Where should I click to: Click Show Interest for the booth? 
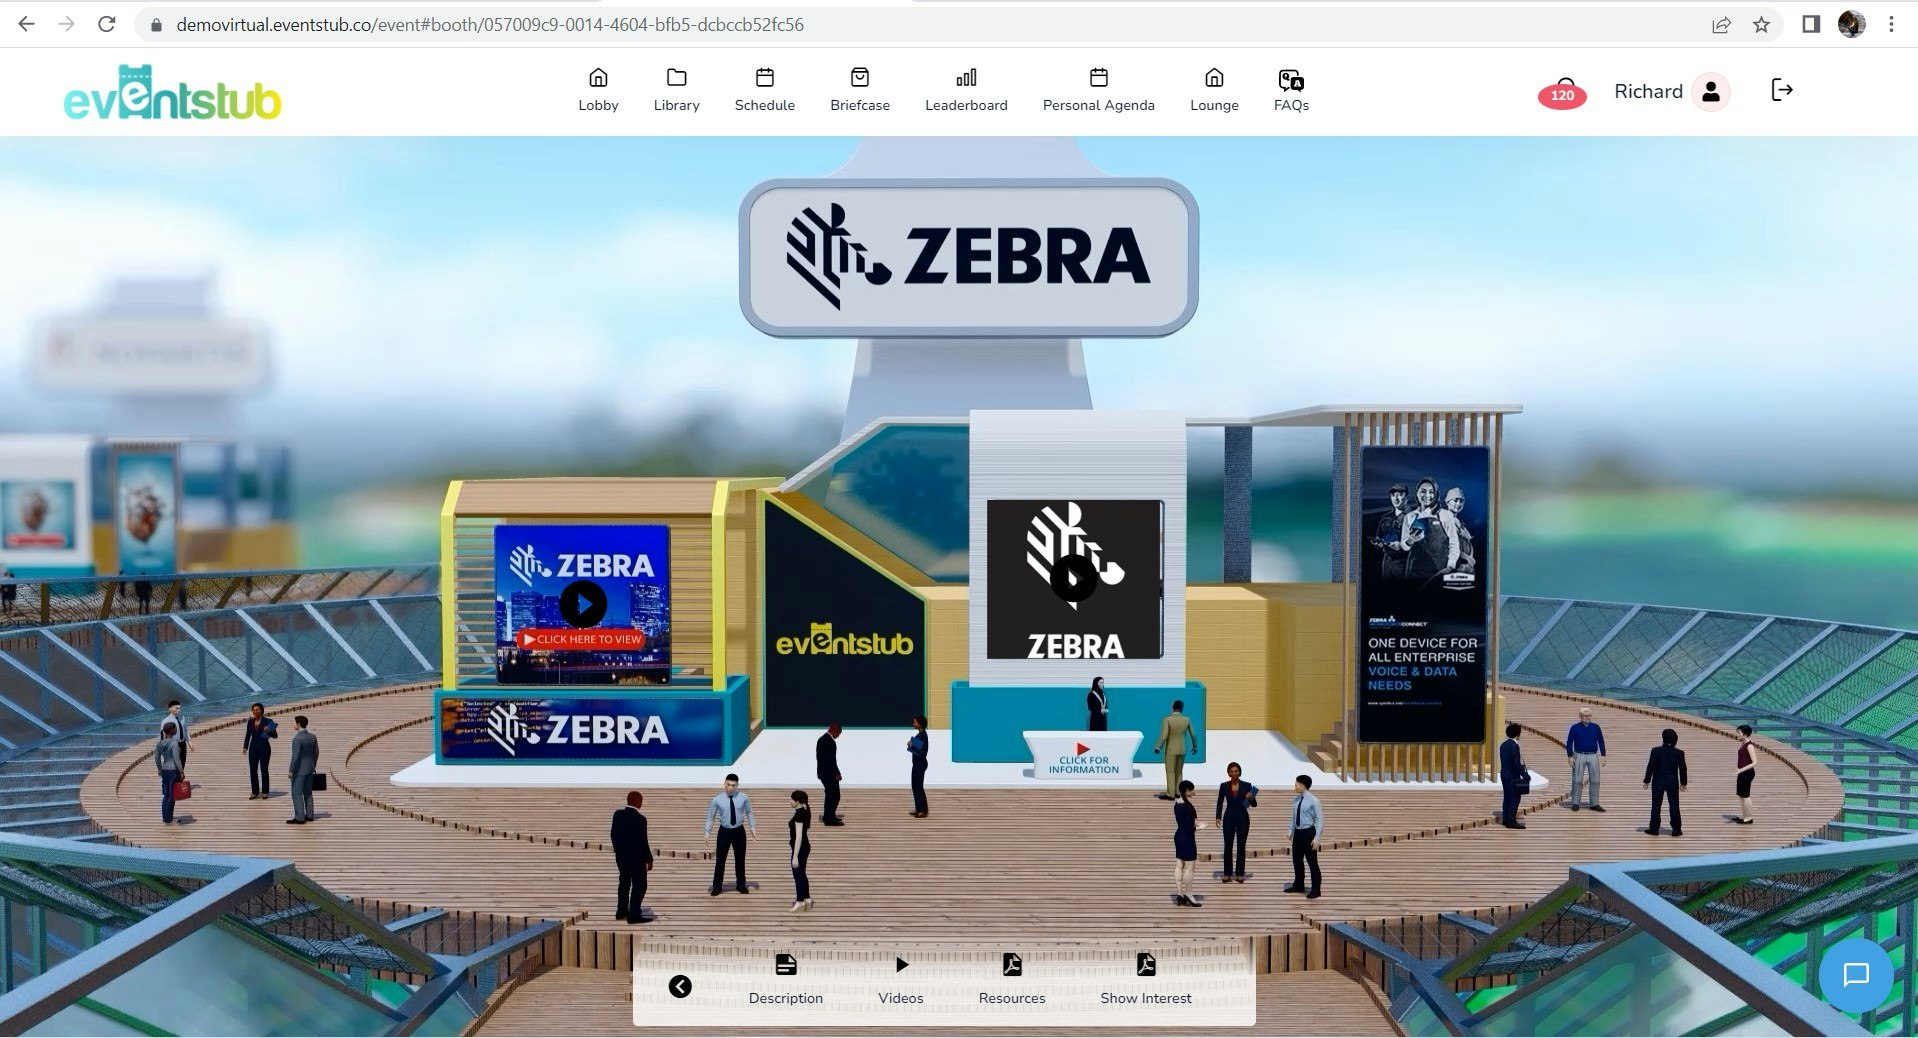click(1146, 979)
